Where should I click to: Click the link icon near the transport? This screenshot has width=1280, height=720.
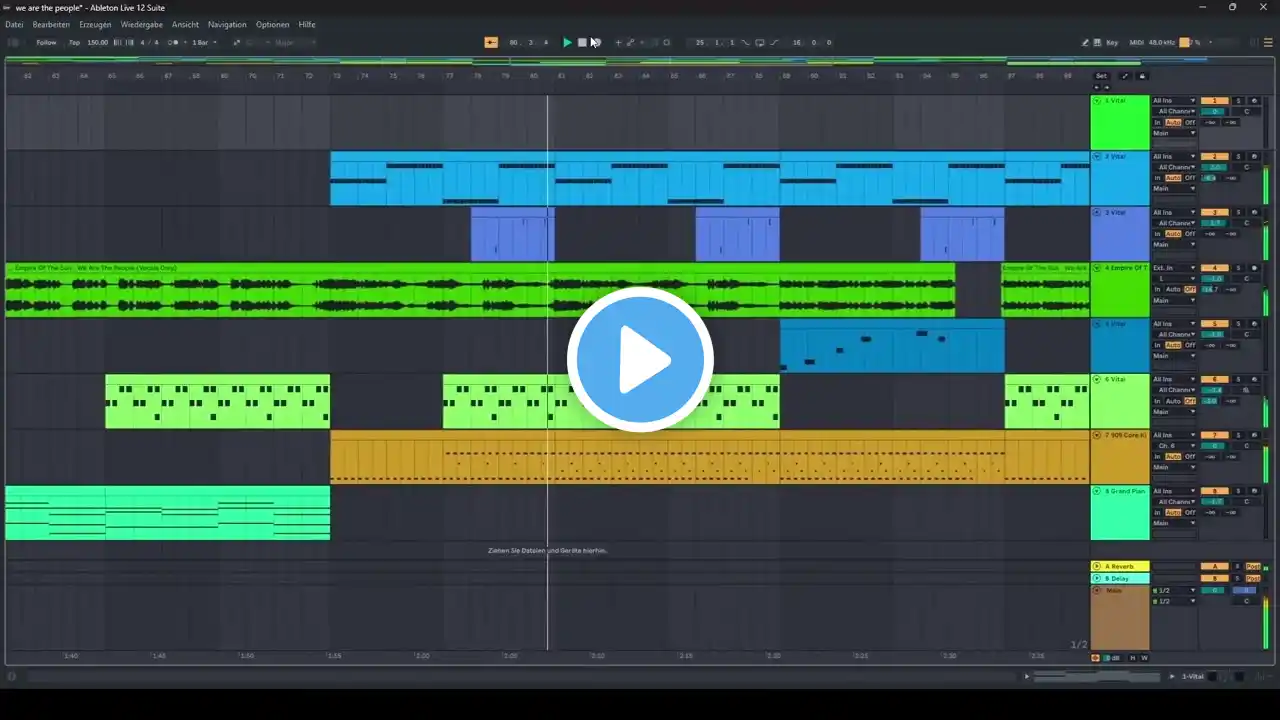(630, 43)
